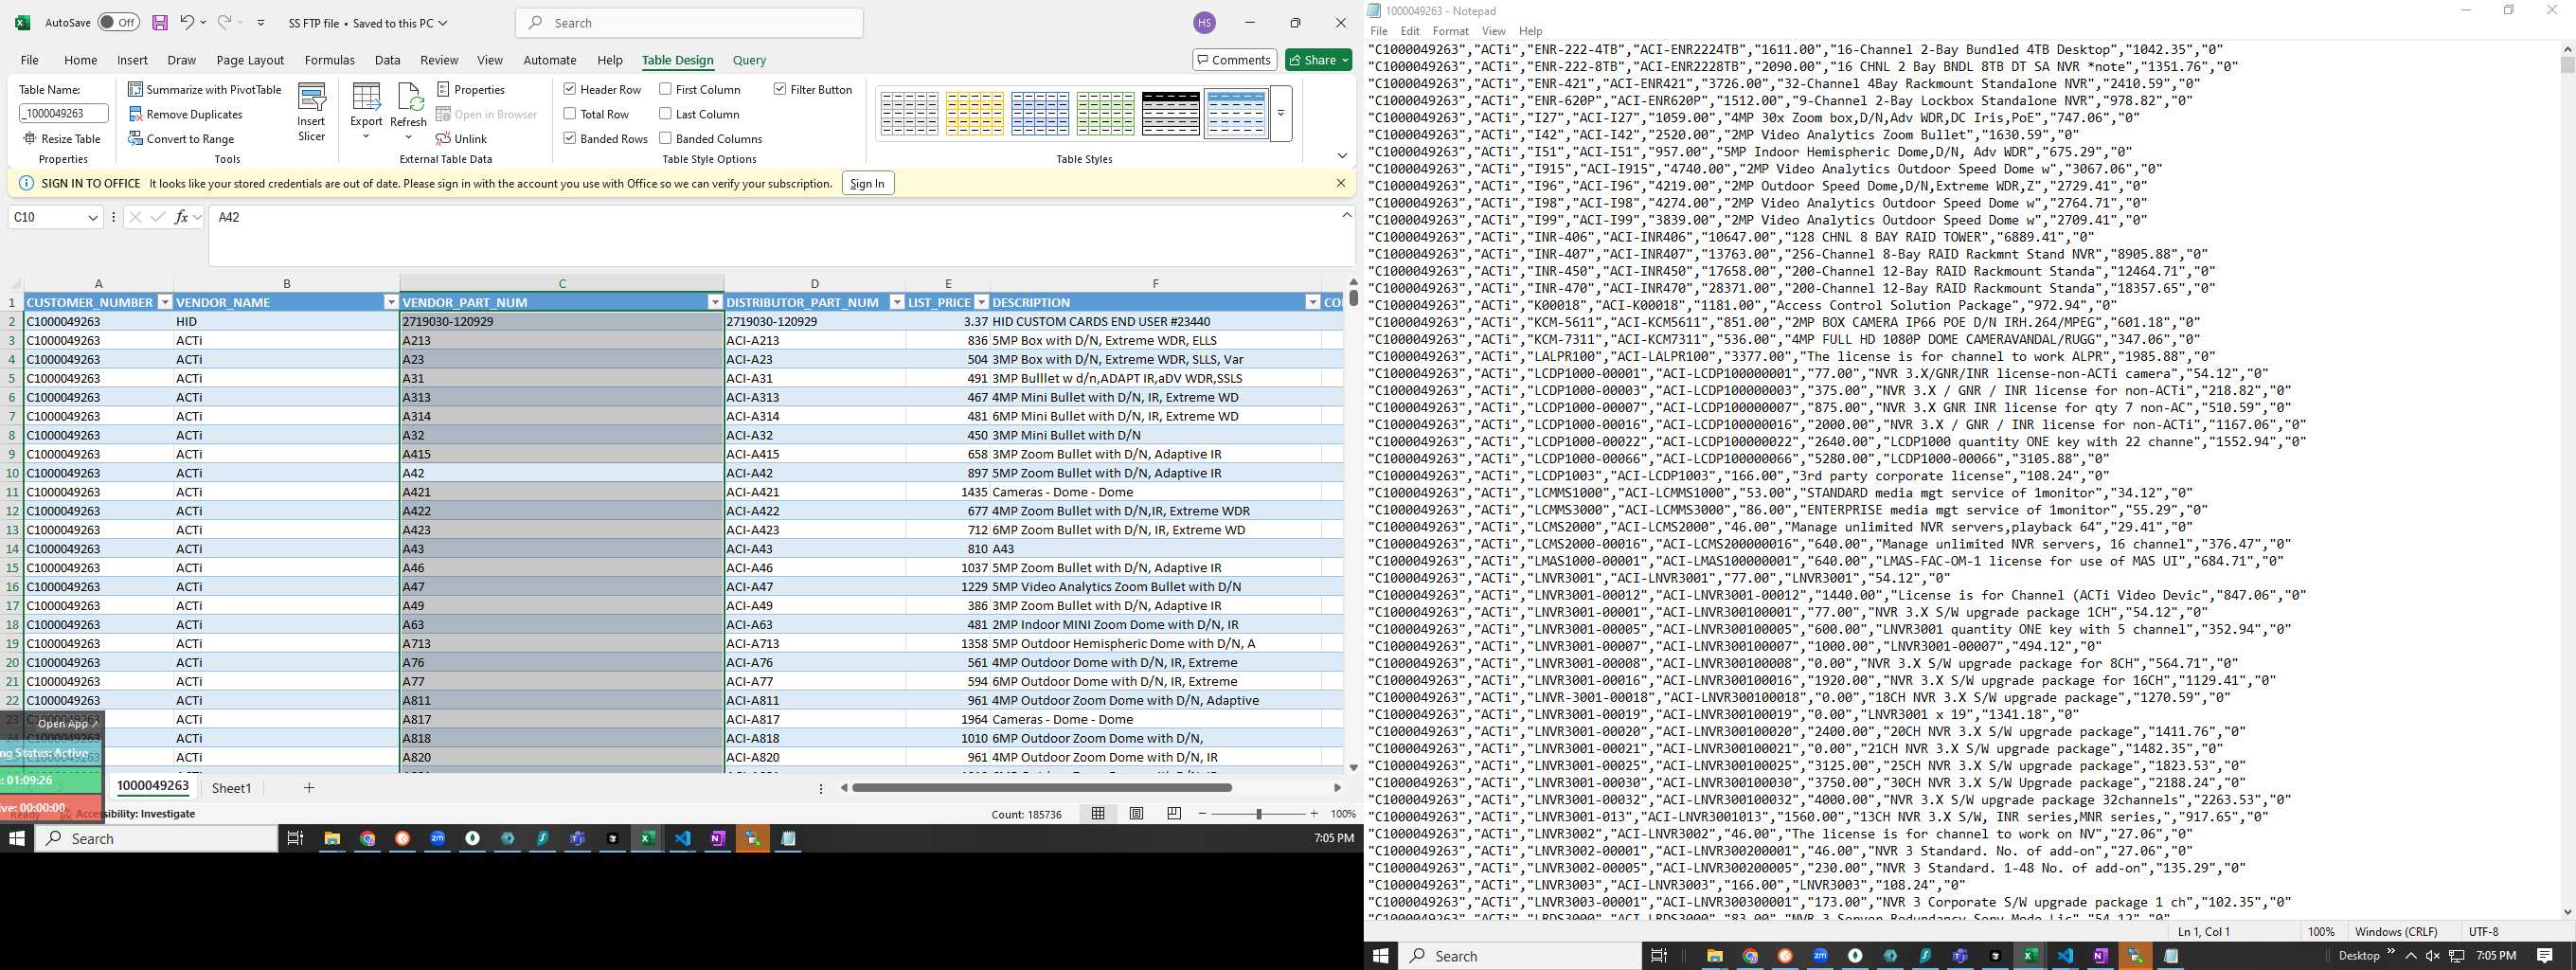Open the Customize Quick Access Toolbar dropdown

pos(261,22)
